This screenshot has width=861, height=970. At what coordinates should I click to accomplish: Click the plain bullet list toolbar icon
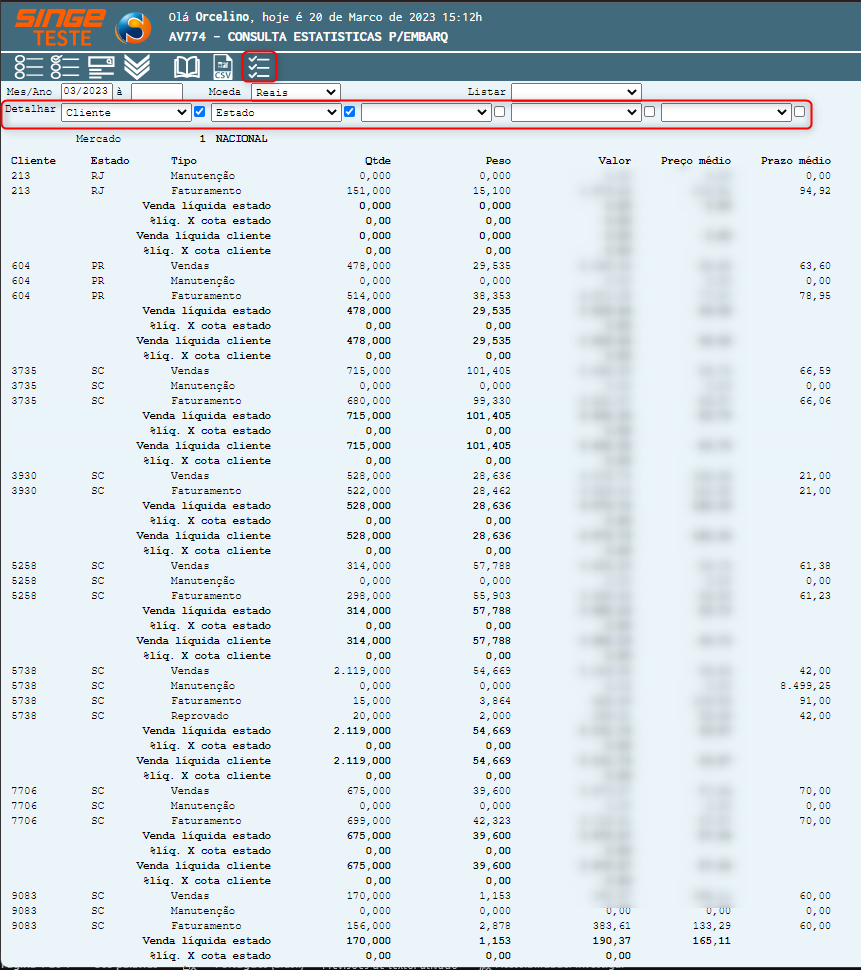click(x=28, y=67)
